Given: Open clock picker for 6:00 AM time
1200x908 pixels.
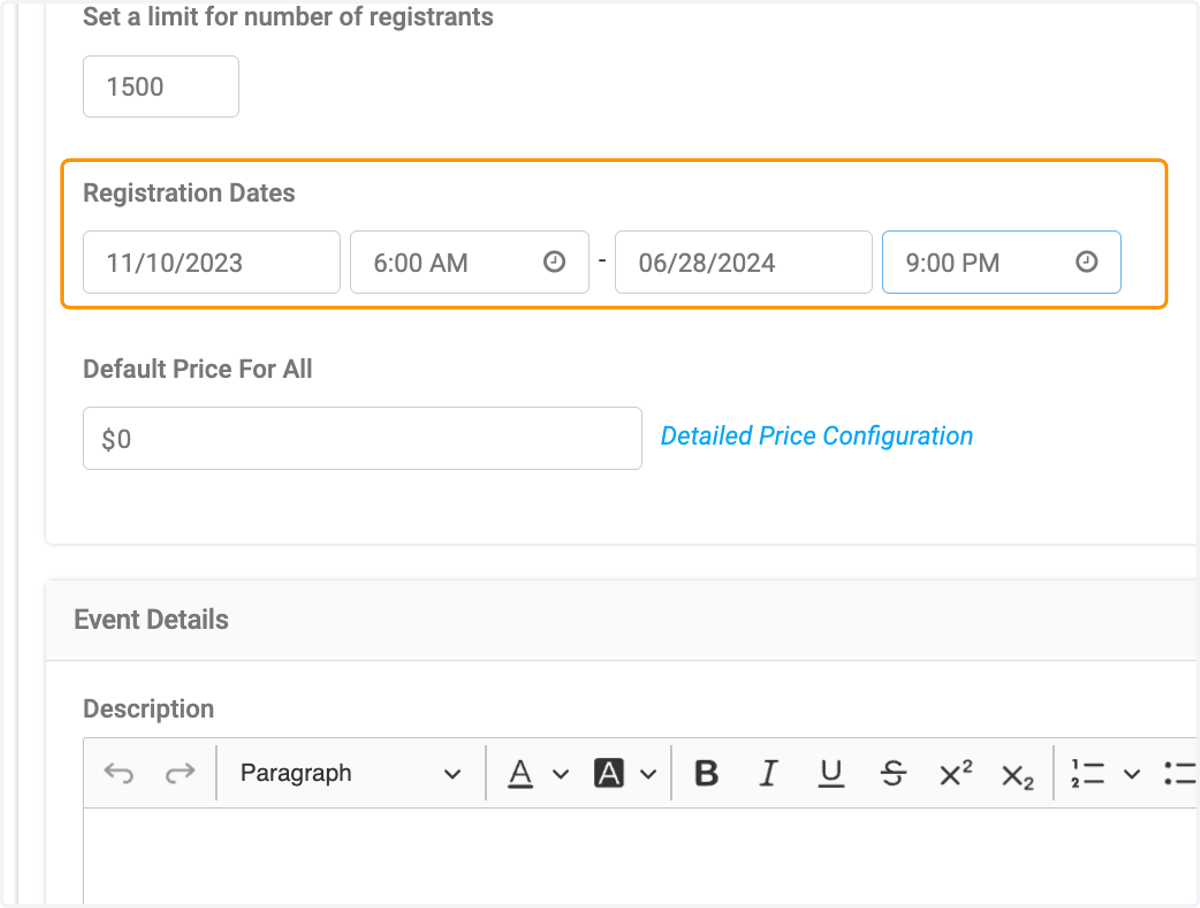Looking at the screenshot, I should pyautogui.click(x=554, y=262).
